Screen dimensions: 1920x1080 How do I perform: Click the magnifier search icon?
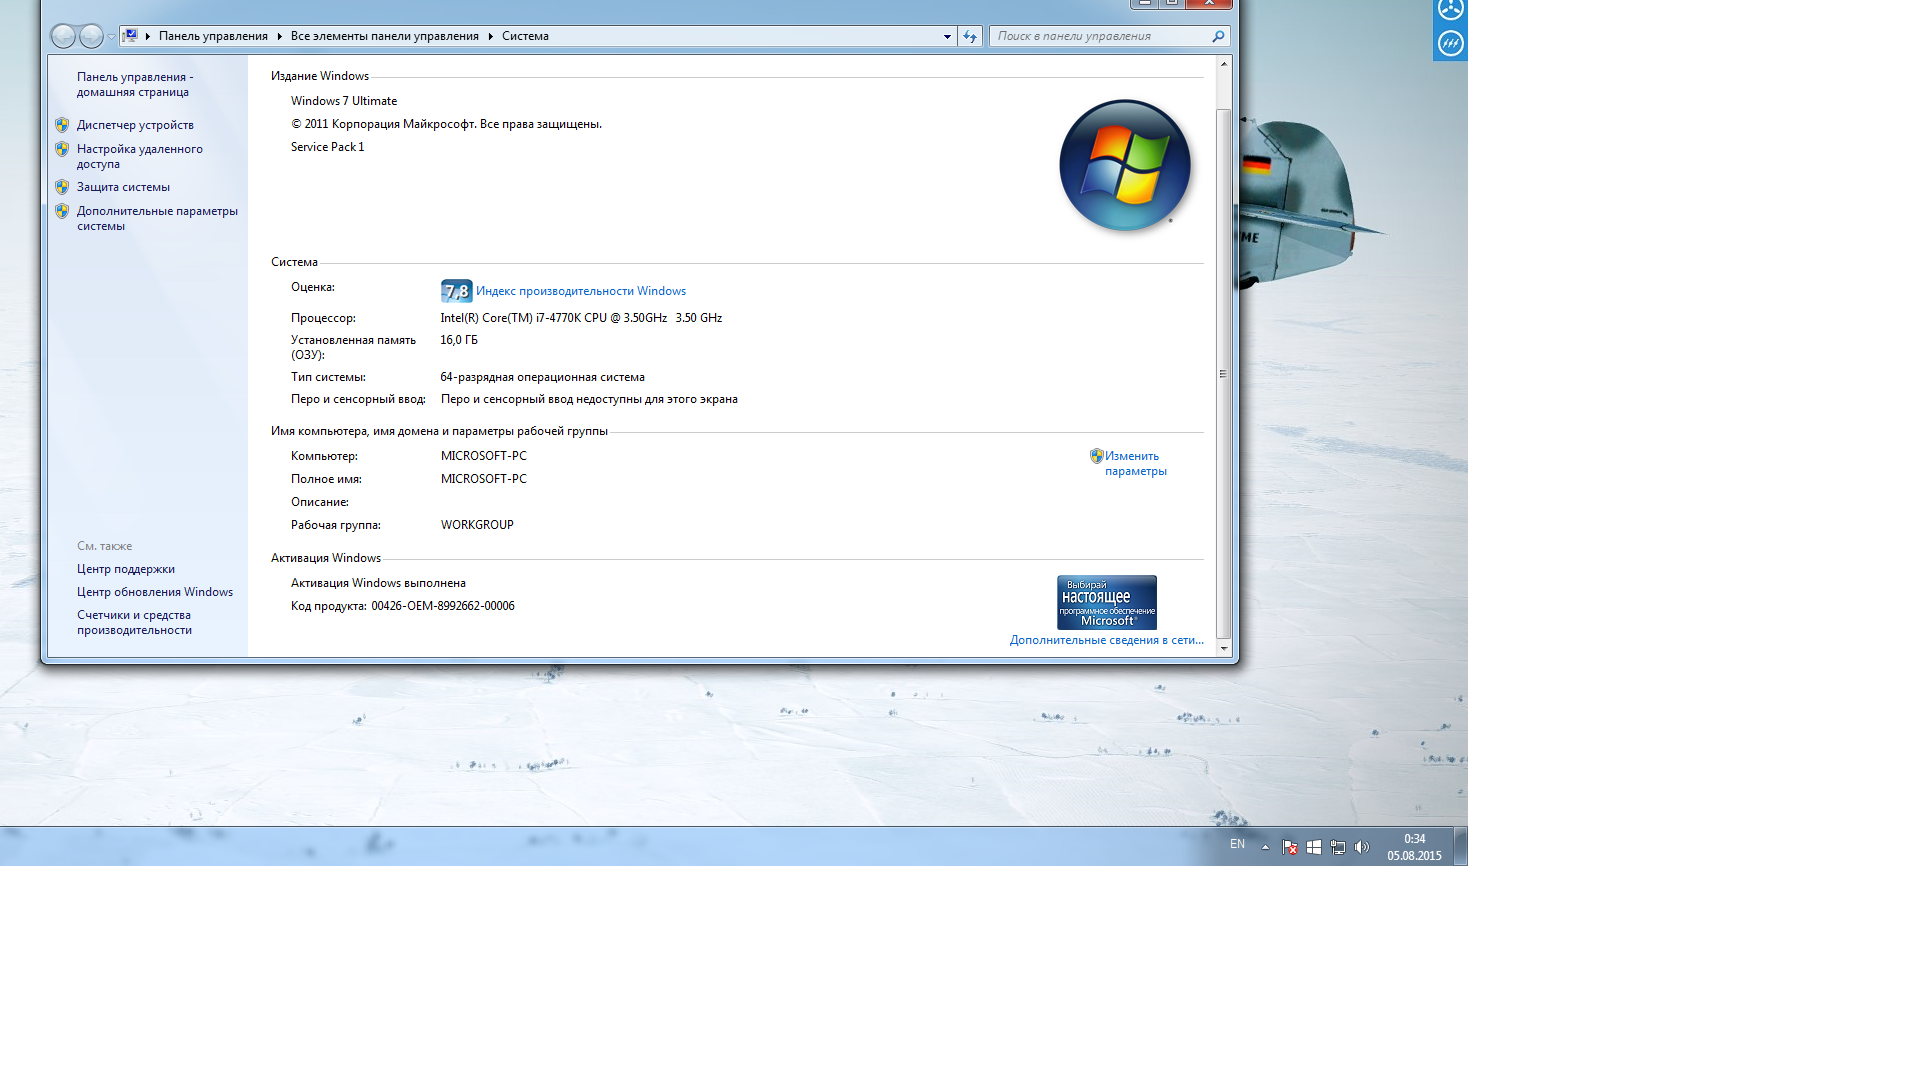click(1218, 36)
